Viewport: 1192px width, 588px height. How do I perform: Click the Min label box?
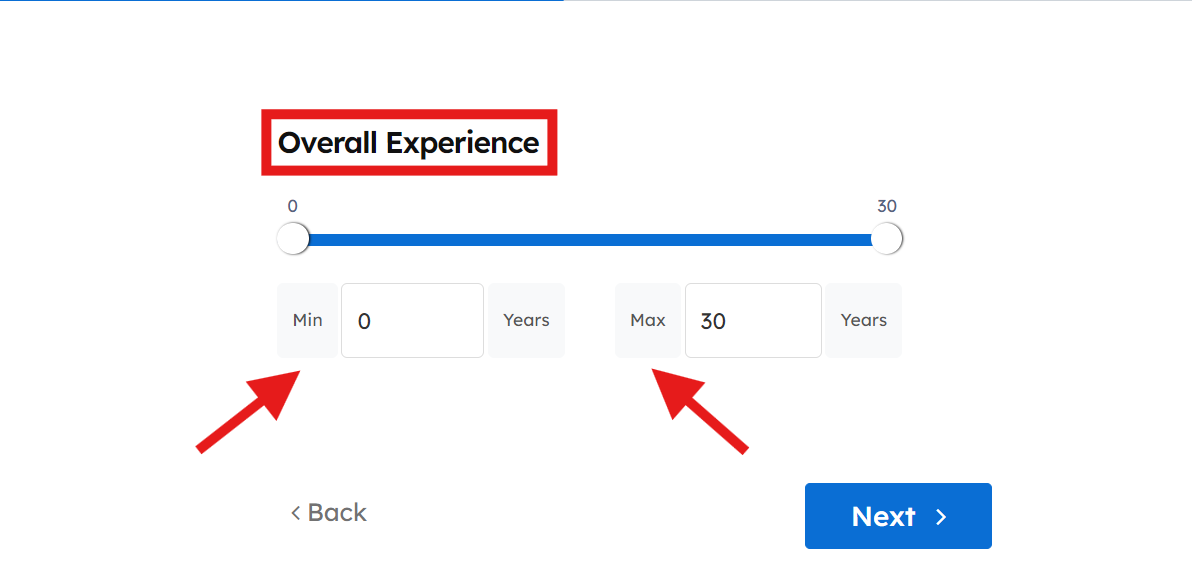(308, 321)
